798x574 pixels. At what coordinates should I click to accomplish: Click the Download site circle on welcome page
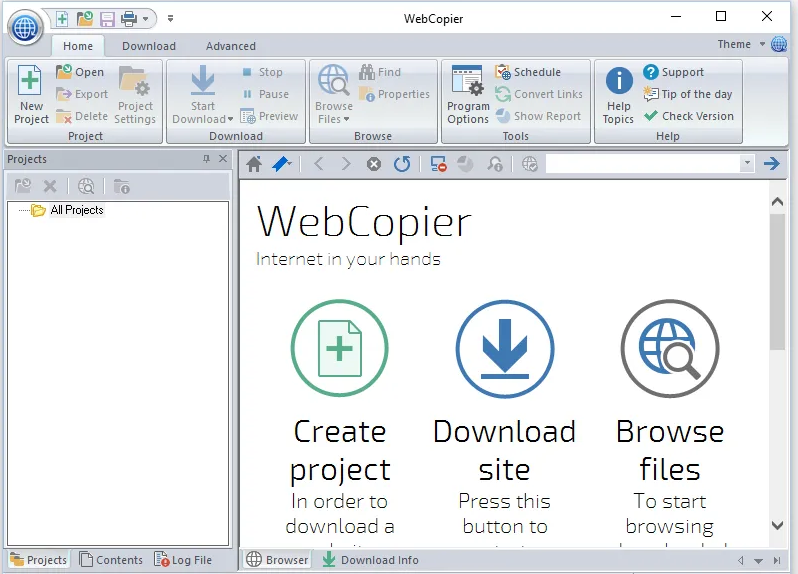[x=504, y=348]
